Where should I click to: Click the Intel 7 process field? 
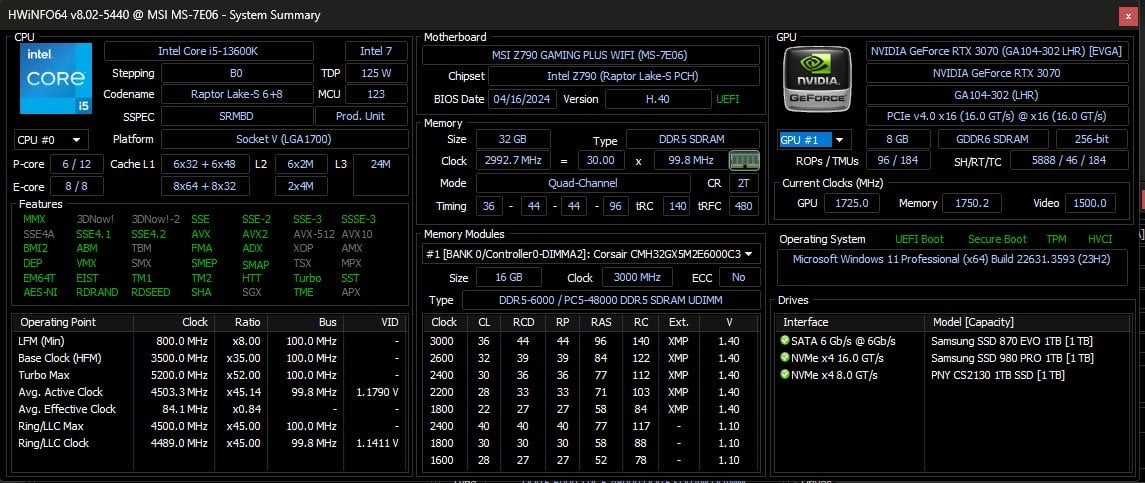(376, 51)
